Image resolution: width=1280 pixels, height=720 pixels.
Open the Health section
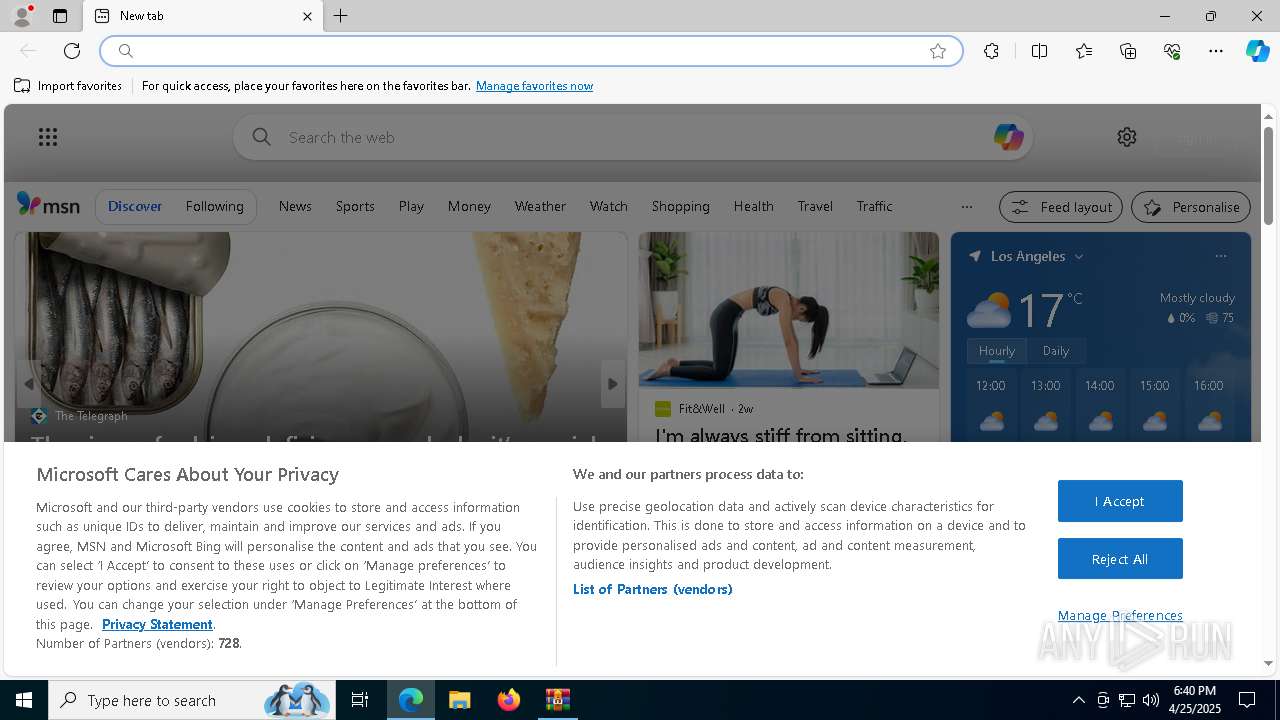coord(753,206)
